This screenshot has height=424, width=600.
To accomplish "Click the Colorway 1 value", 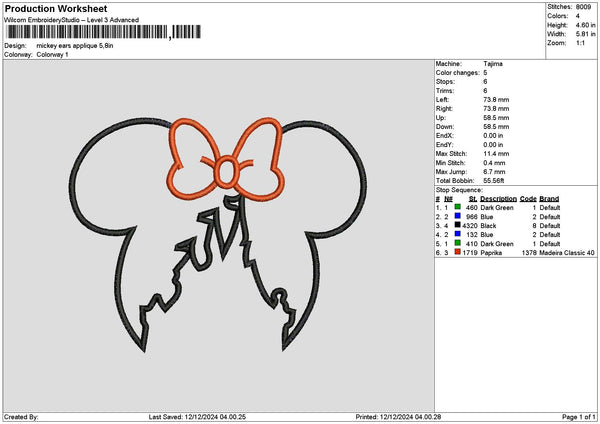I will [52, 55].
